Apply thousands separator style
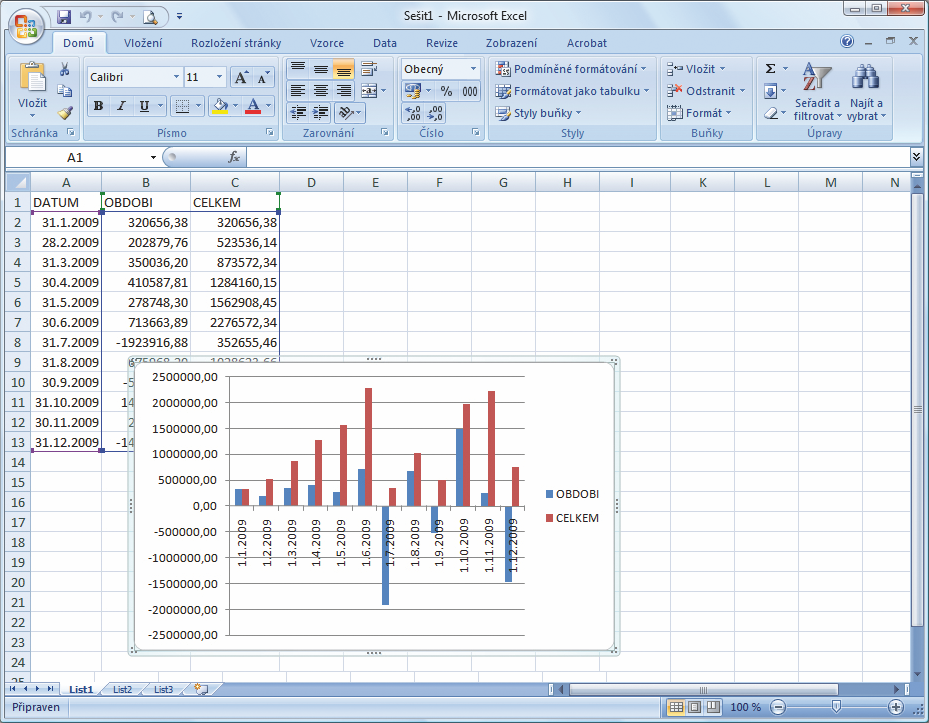Image resolution: width=929 pixels, height=723 pixels. click(x=470, y=91)
